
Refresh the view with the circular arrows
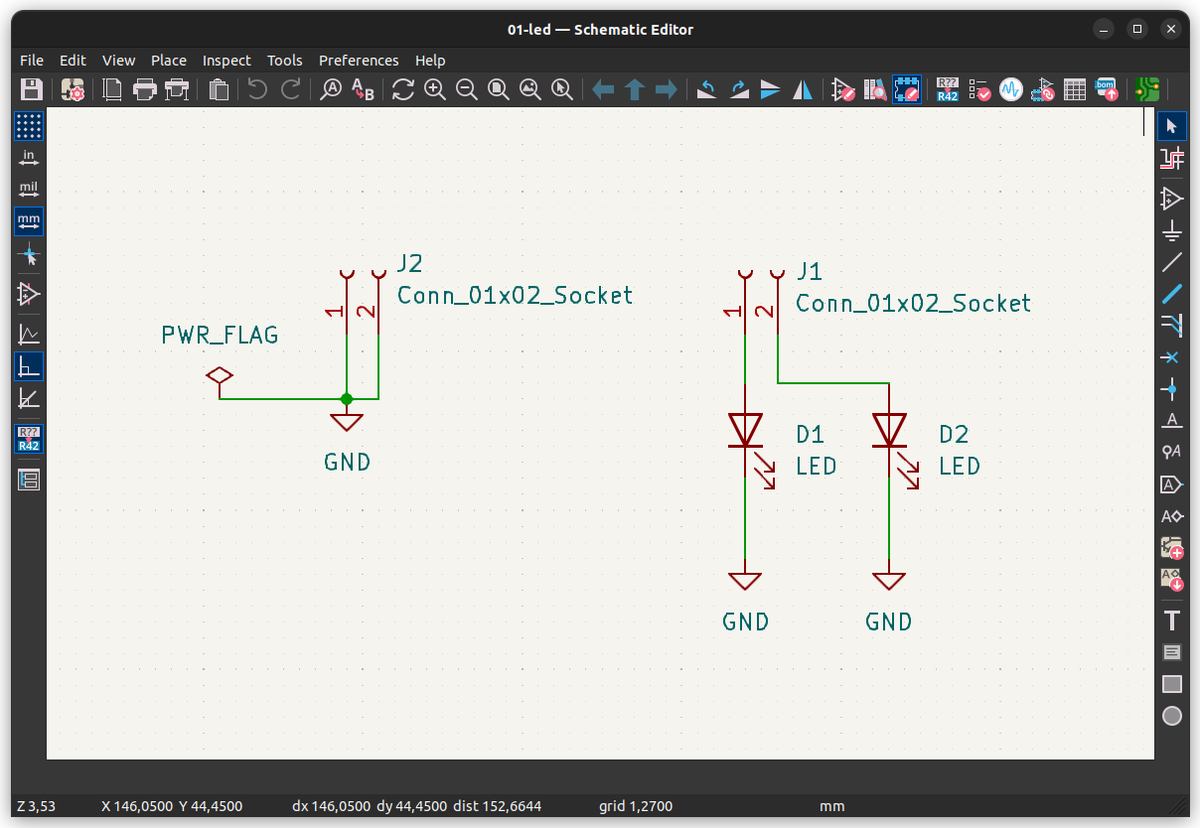tap(403, 90)
